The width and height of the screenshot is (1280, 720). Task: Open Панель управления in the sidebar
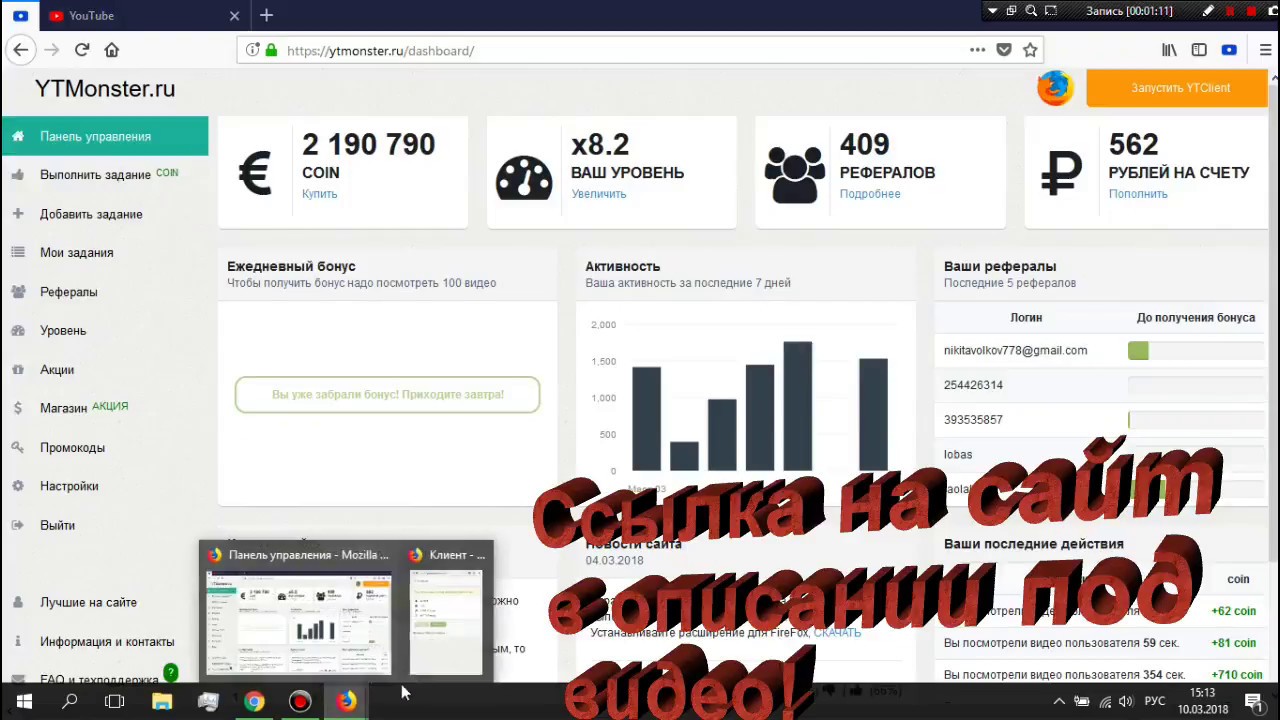[104, 136]
